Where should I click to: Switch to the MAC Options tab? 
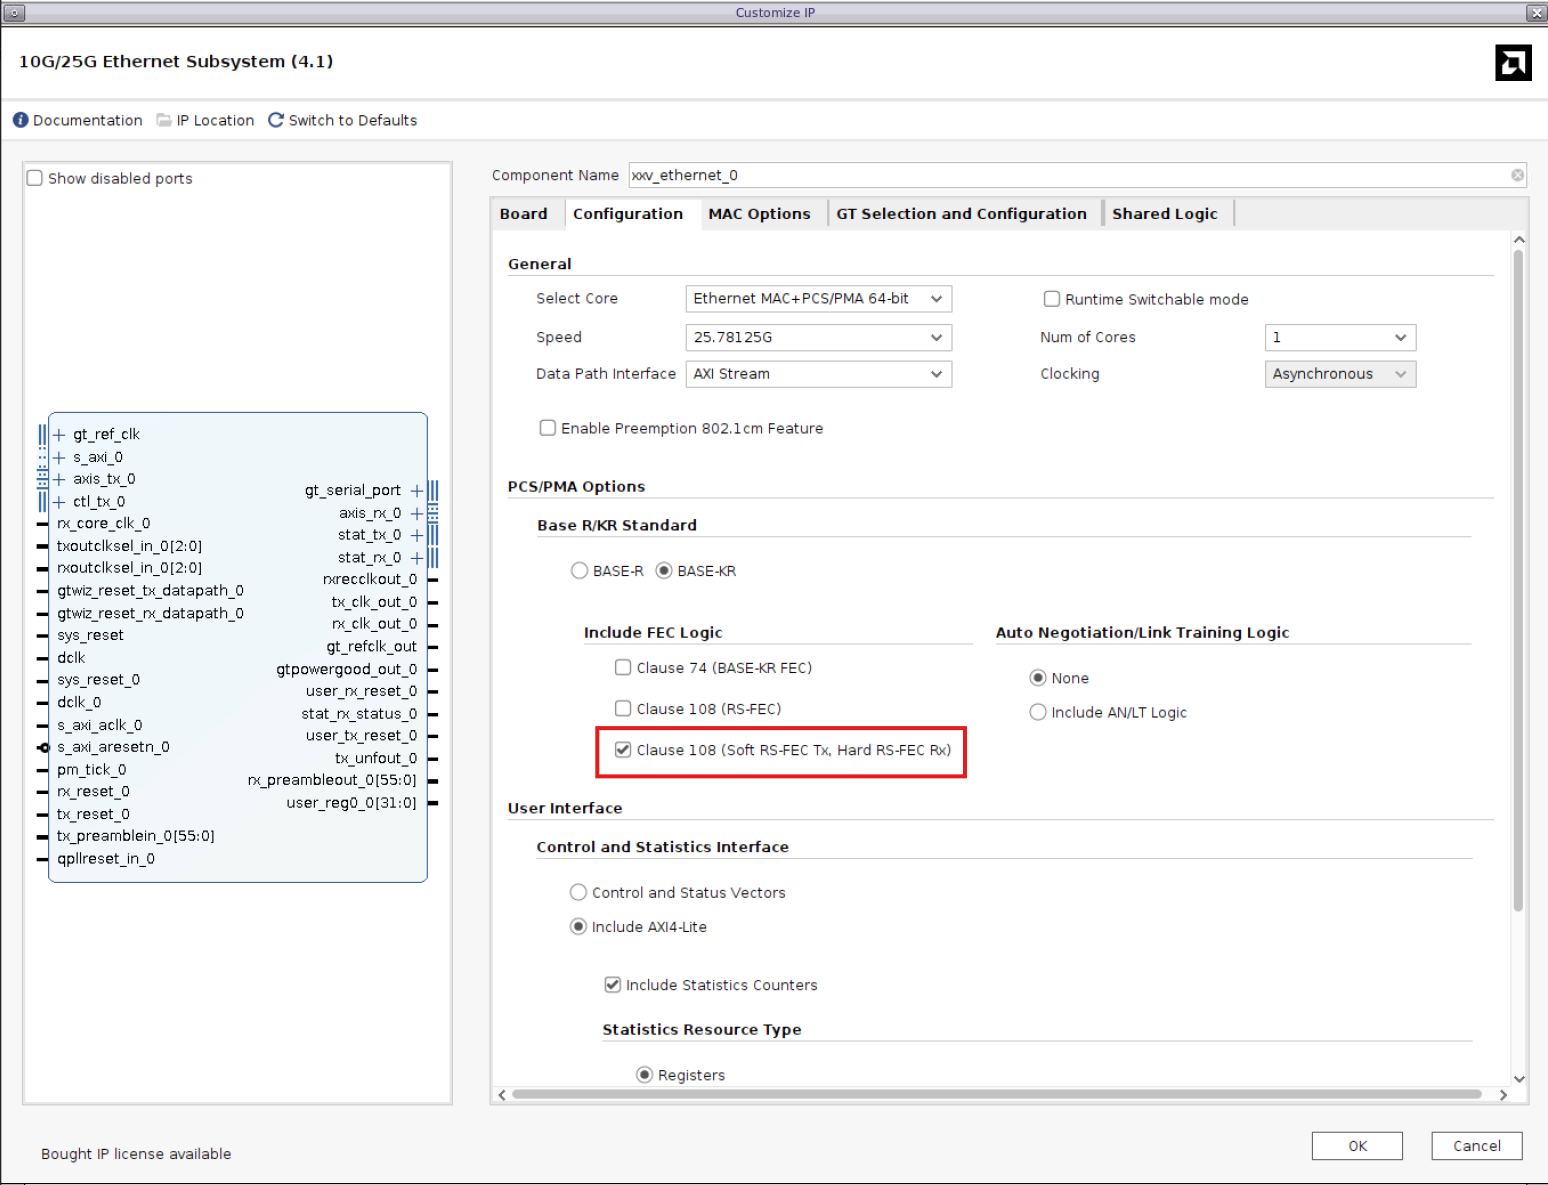coord(759,213)
